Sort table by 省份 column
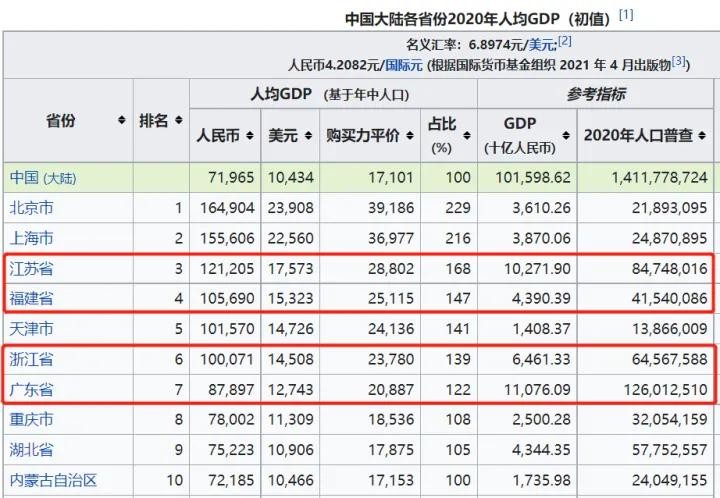 pyautogui.click(x=122, y=120)
